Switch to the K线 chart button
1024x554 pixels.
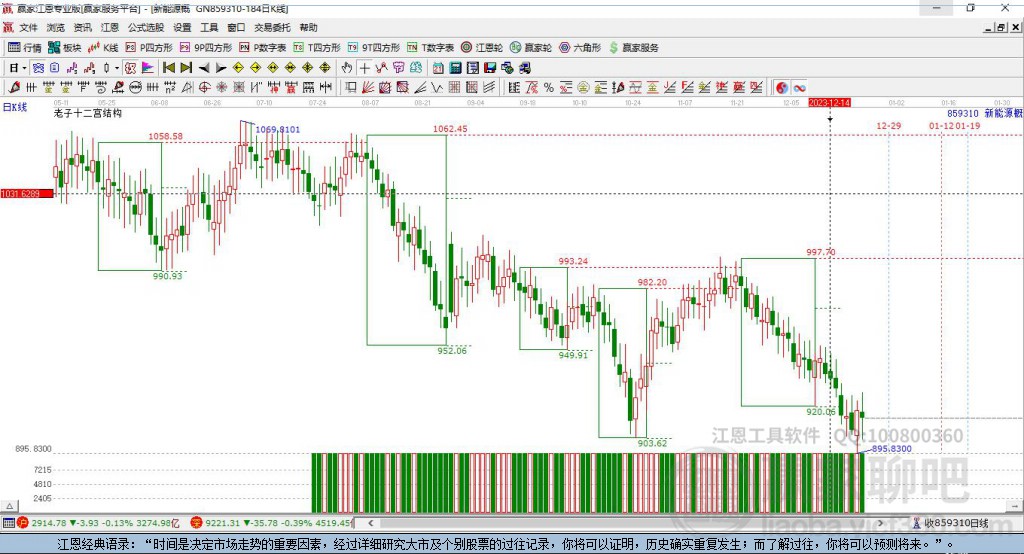[x=103, y=47]
